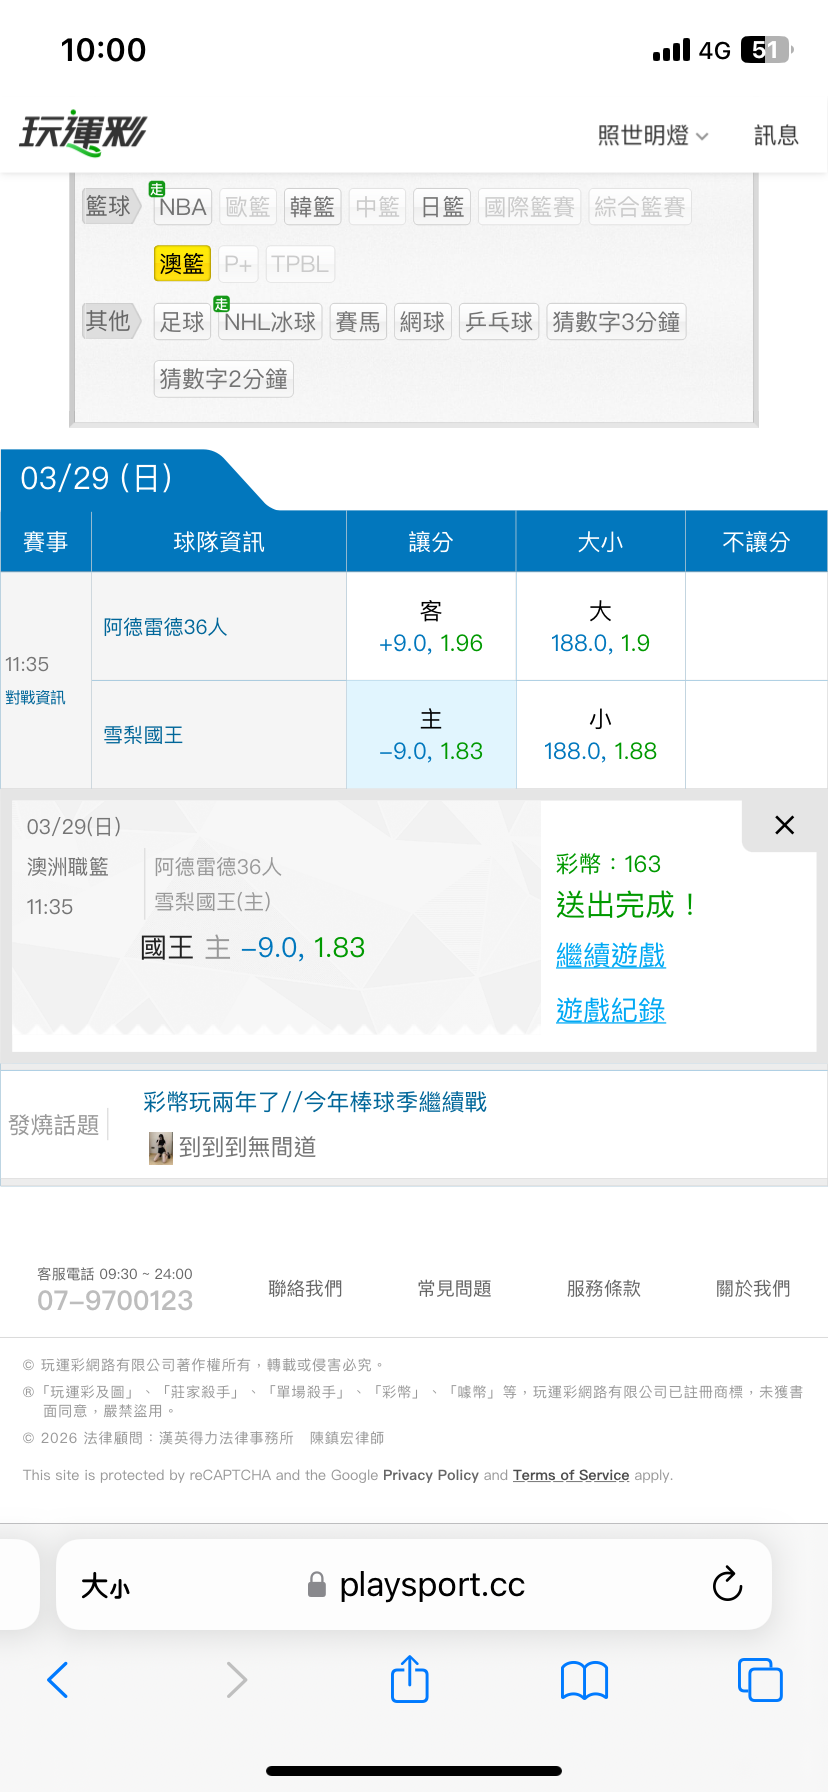Viewport: 828px width, 1792px height.
Task: Open 對戰資訊 matchup info link
Action: tap(35, 698)
